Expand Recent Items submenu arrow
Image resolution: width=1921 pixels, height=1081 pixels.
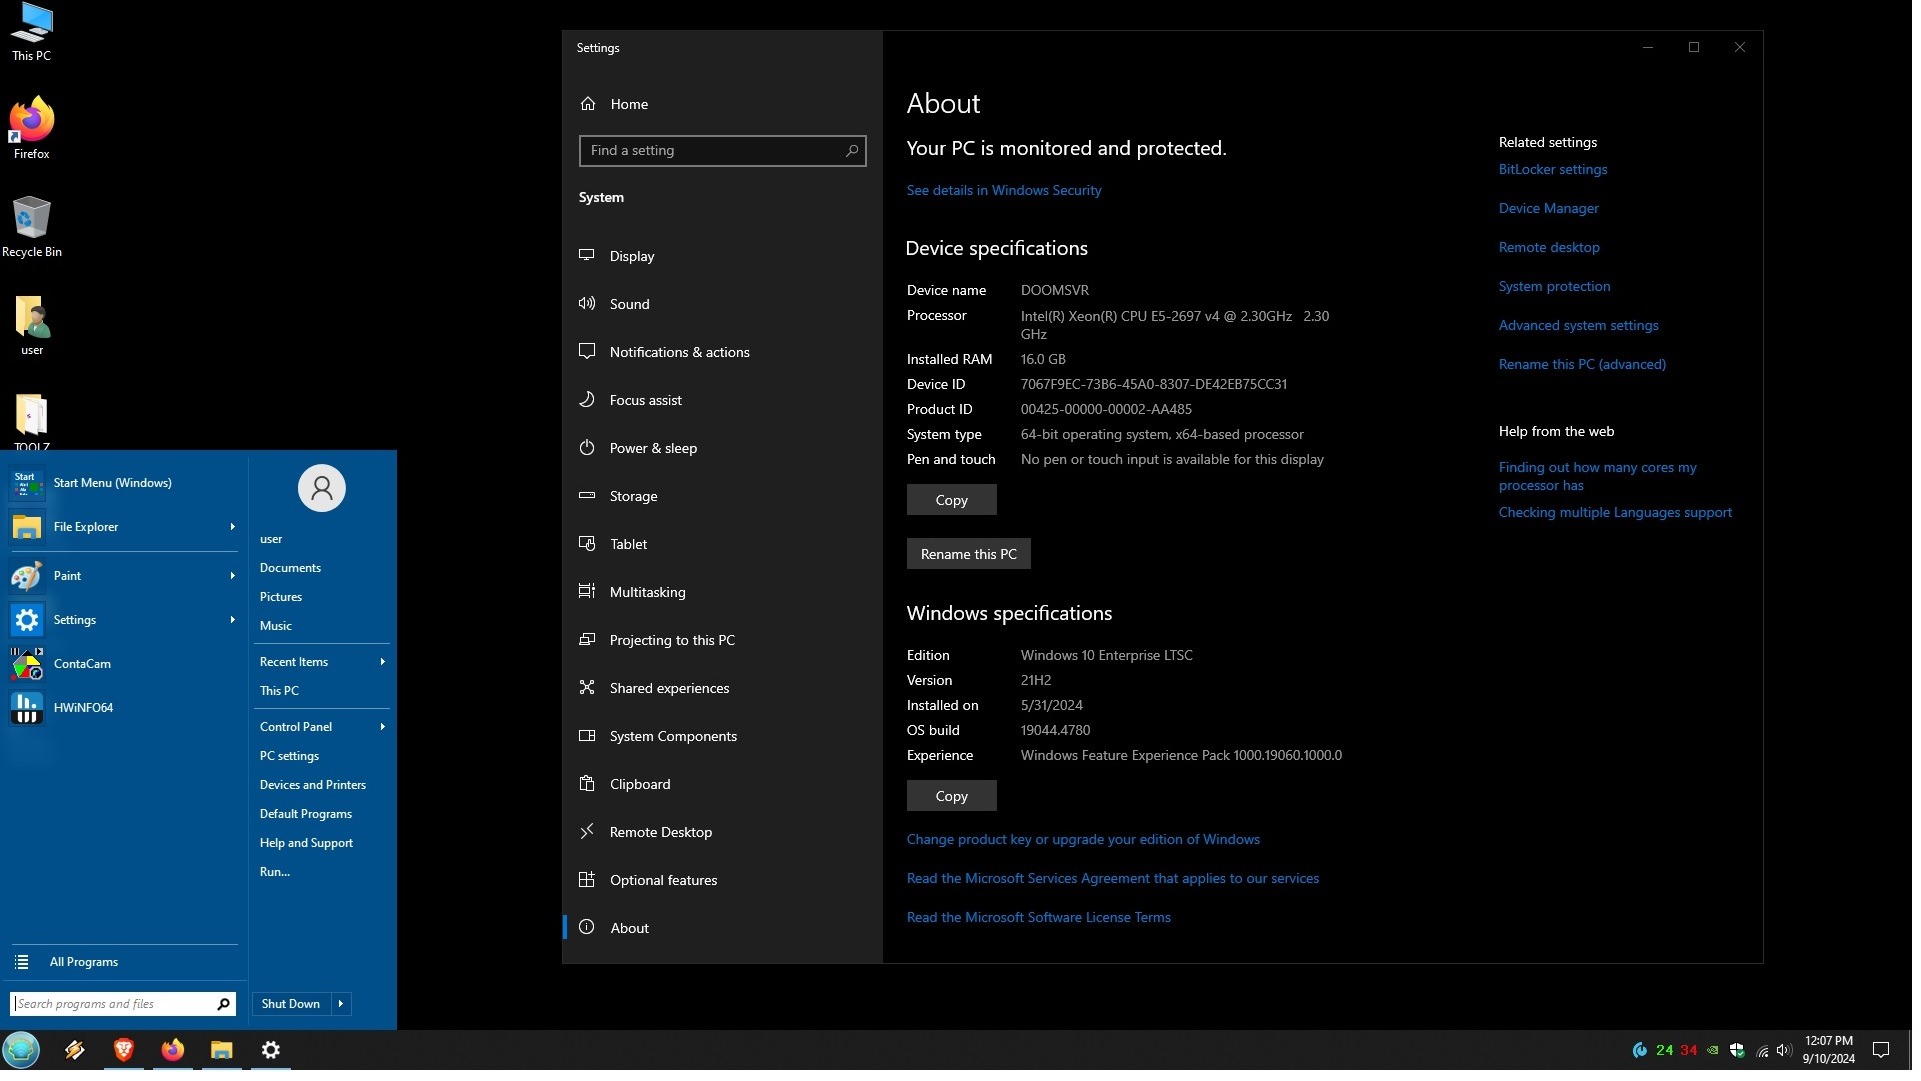click(382, 661)
